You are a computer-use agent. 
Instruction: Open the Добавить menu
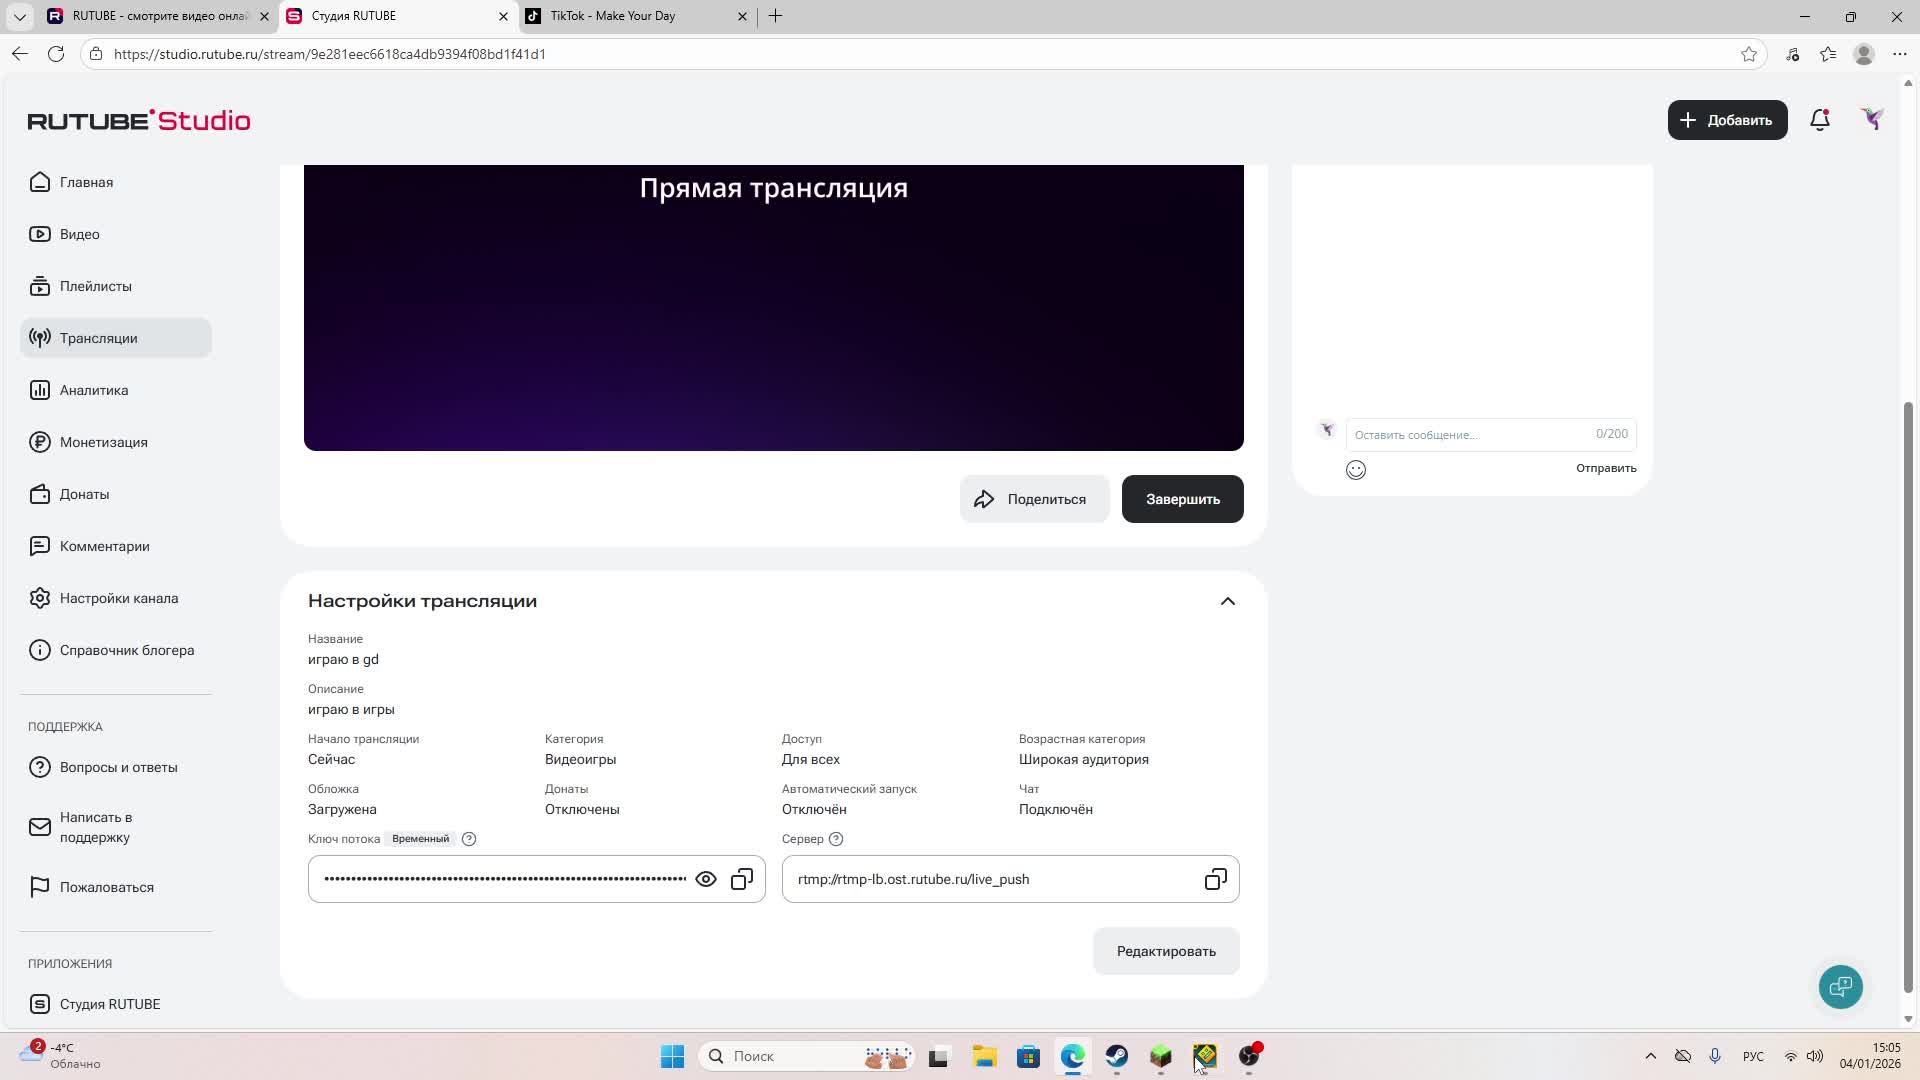[x=1727, y=120]
